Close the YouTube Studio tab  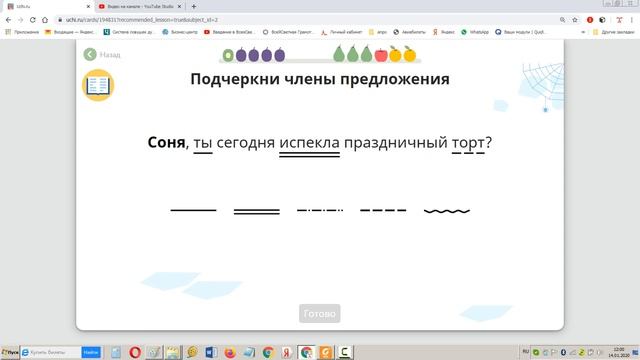click(179, 7)
